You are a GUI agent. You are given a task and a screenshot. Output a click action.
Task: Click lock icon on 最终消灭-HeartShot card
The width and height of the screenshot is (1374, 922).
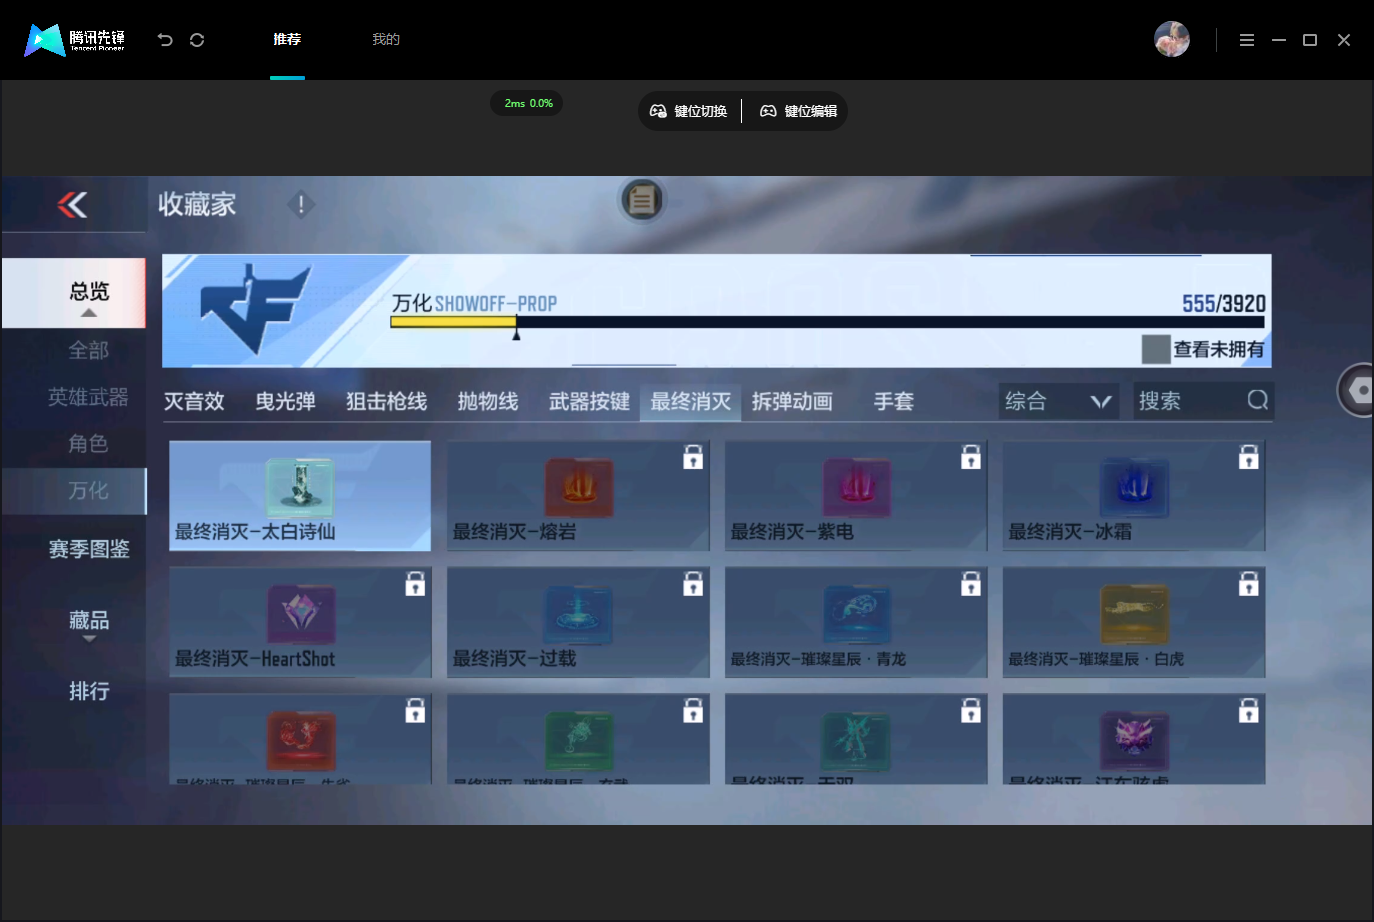click(x=415, y=584)
